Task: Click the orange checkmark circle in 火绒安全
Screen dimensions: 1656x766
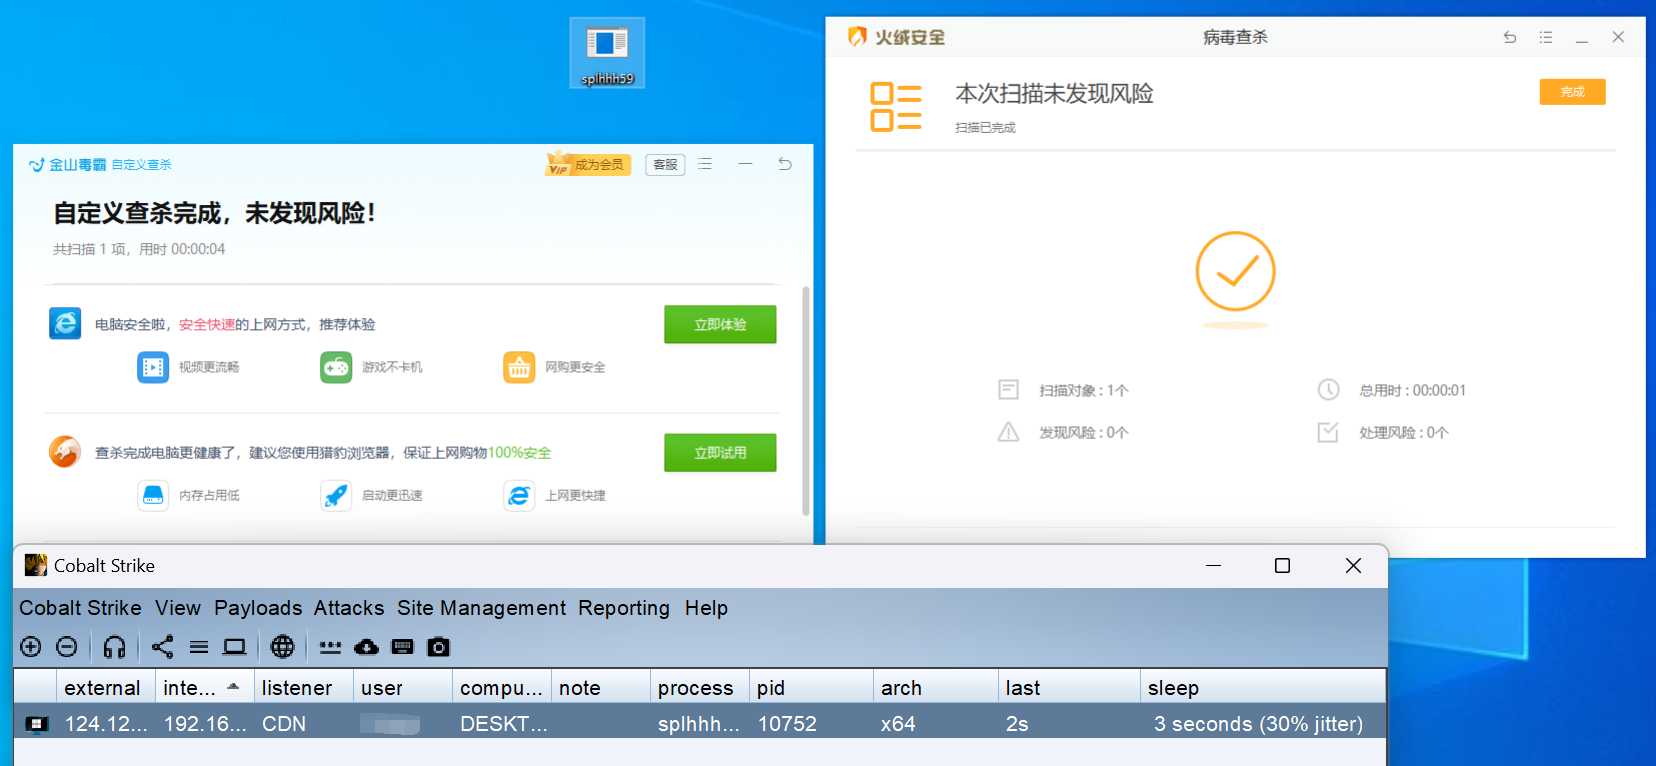Action: 1236,272
